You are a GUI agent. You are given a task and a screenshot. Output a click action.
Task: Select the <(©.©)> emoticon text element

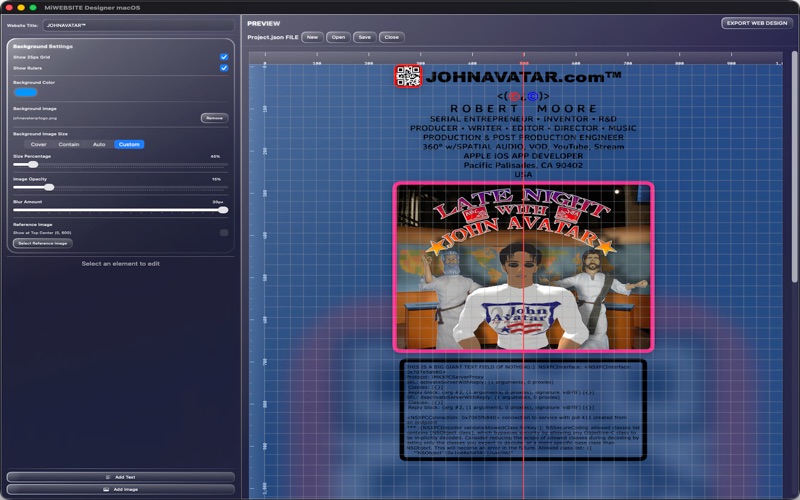[523, 96]
